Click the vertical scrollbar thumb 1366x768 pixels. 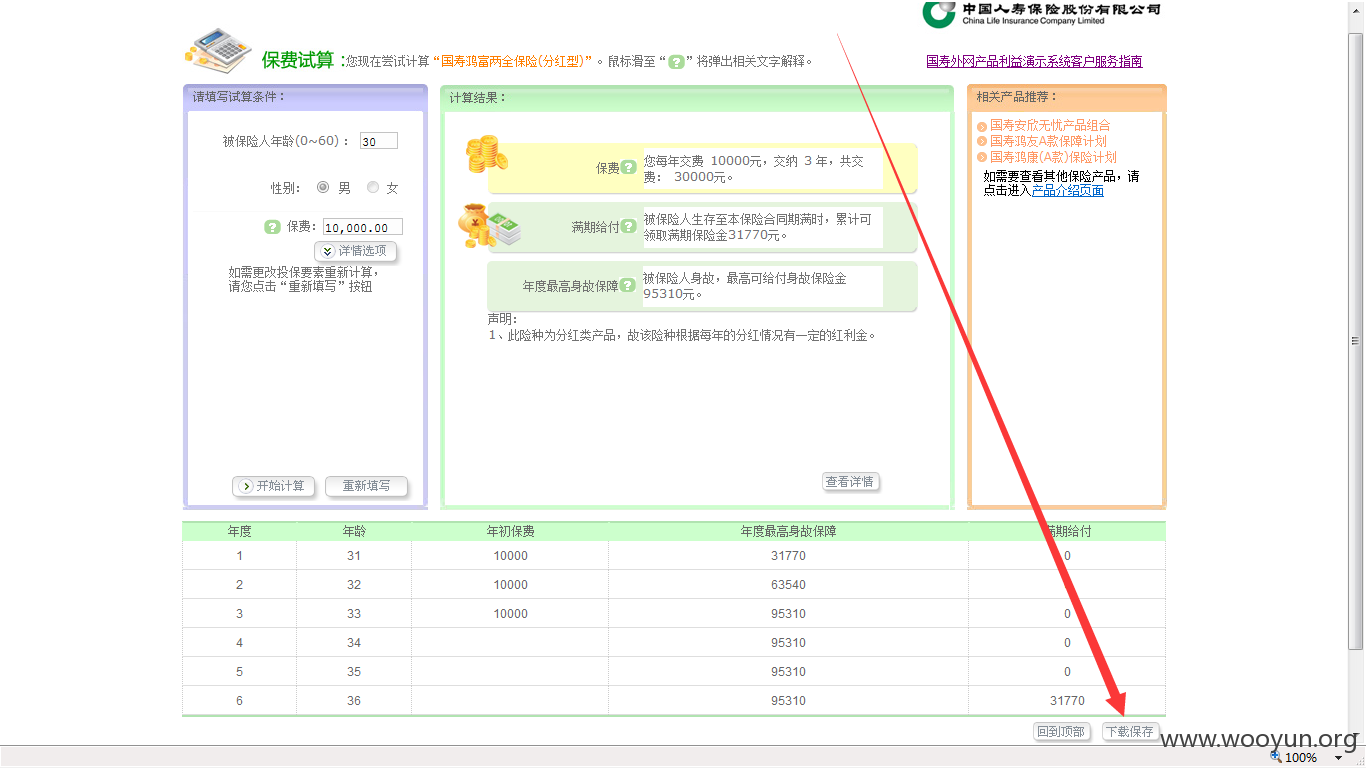pyautogui.click(x=1356, y=341)
